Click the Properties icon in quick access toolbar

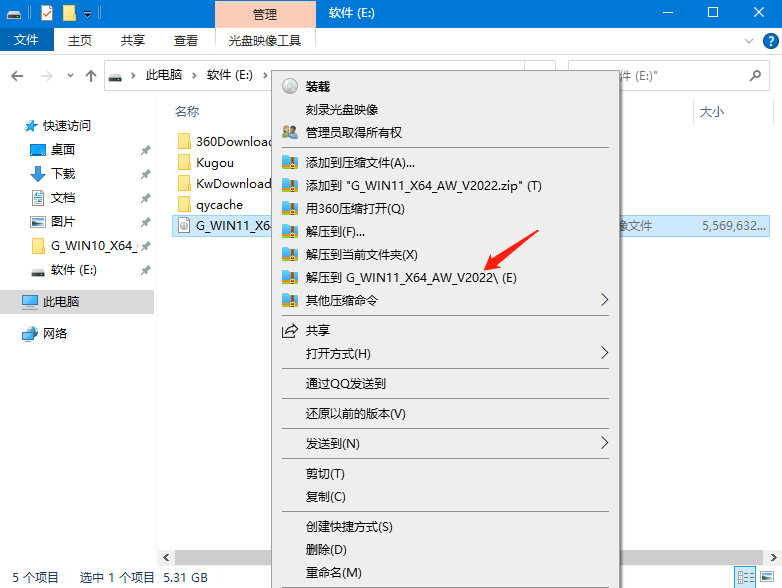(x=47, y=13)
